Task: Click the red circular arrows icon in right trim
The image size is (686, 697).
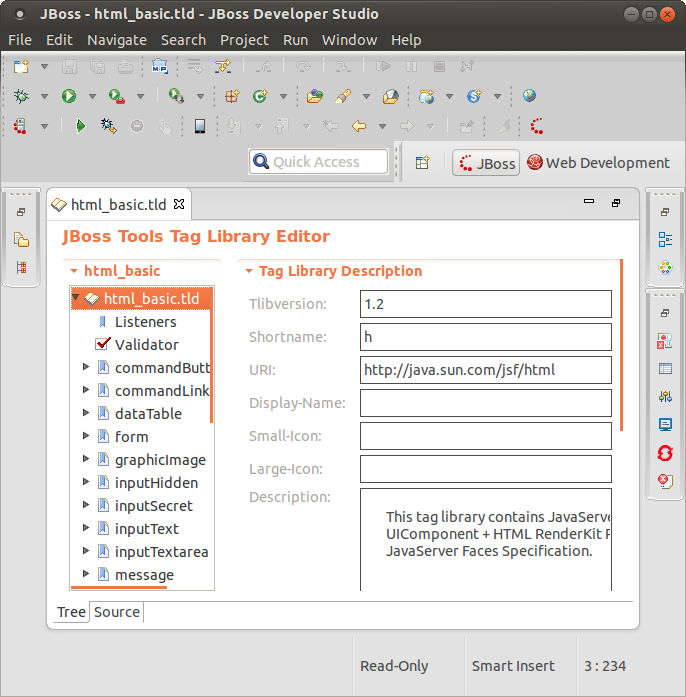Action: [665, 453]
